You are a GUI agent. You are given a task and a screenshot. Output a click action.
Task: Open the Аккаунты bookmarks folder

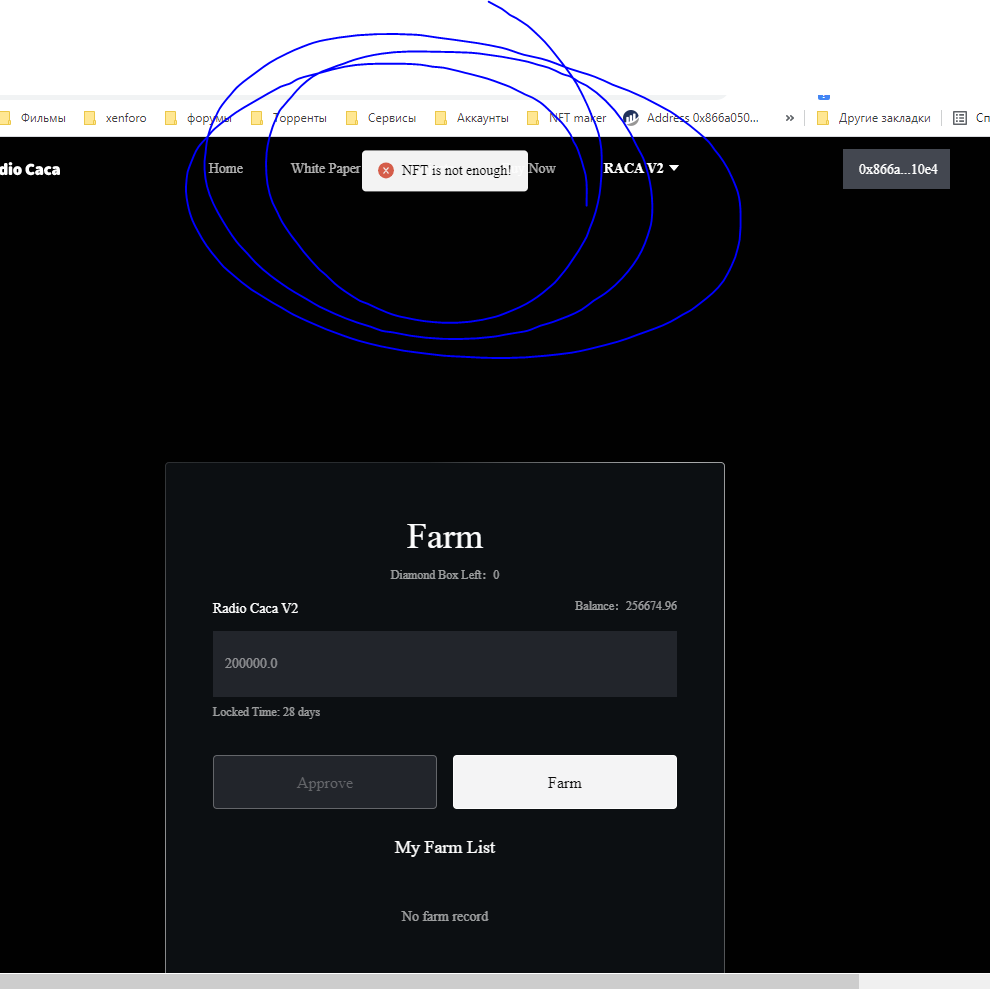tap(472, 118)
